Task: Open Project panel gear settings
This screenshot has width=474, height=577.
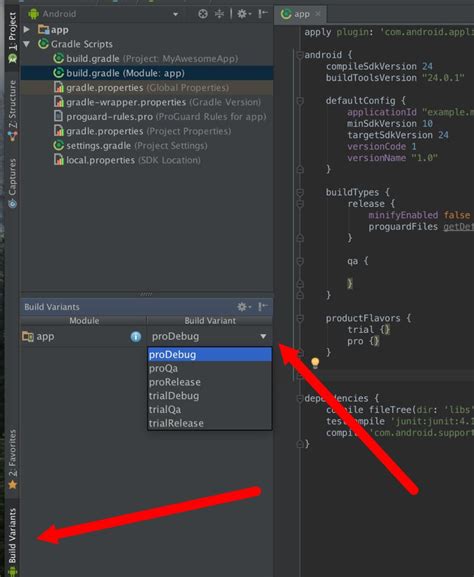Action: 244,14
